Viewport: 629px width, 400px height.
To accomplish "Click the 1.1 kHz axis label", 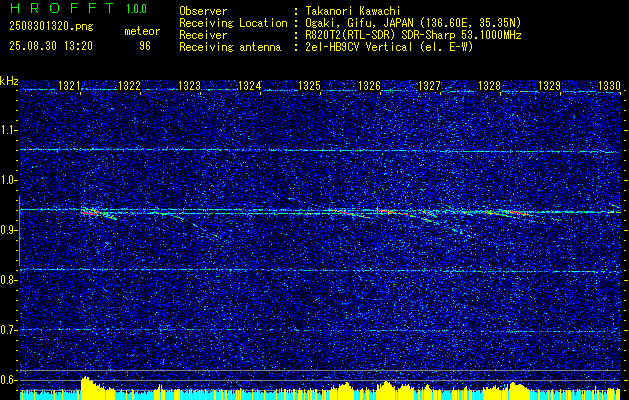I will click(8, 131).
